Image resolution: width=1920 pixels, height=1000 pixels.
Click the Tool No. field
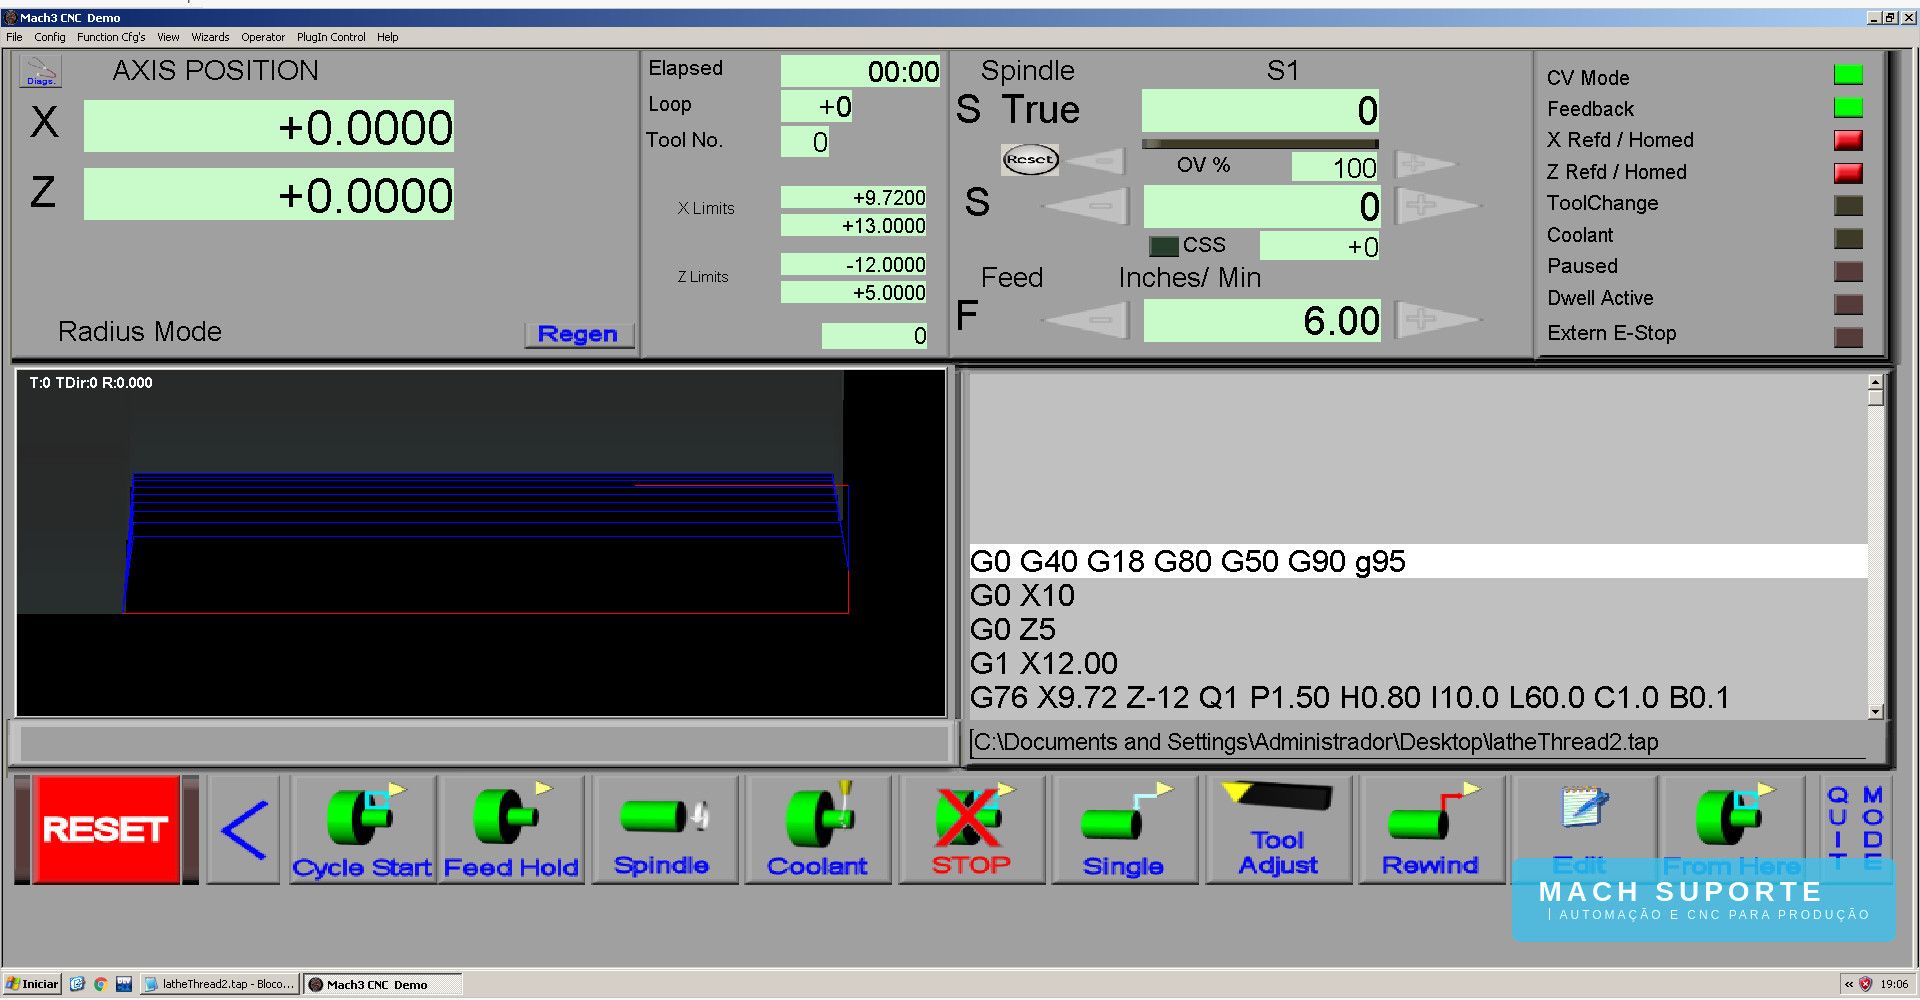[x=805, y=142]
